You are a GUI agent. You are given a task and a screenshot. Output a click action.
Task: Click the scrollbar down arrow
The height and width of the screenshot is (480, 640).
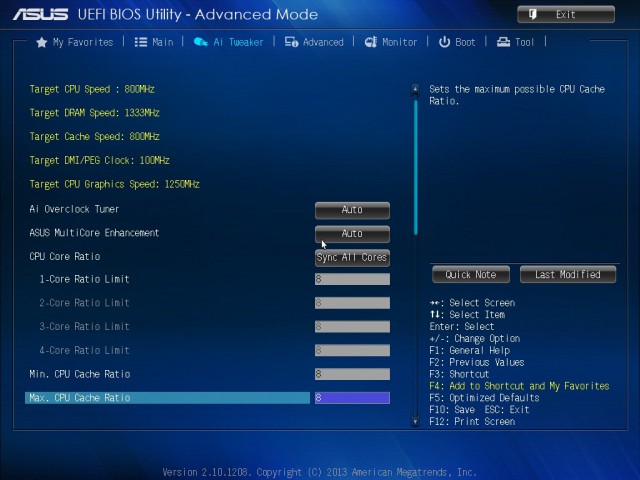[x=415, y=421]
